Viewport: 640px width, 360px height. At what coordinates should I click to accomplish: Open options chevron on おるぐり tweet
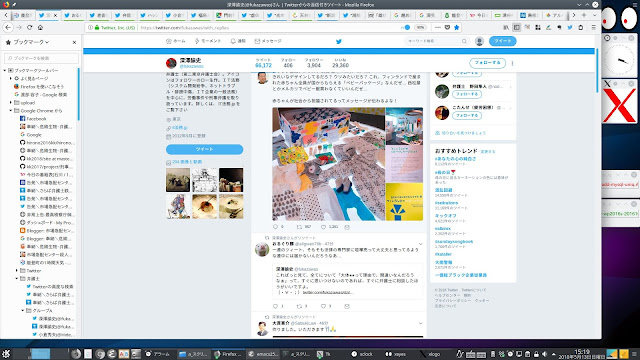(x=420, y=244)
